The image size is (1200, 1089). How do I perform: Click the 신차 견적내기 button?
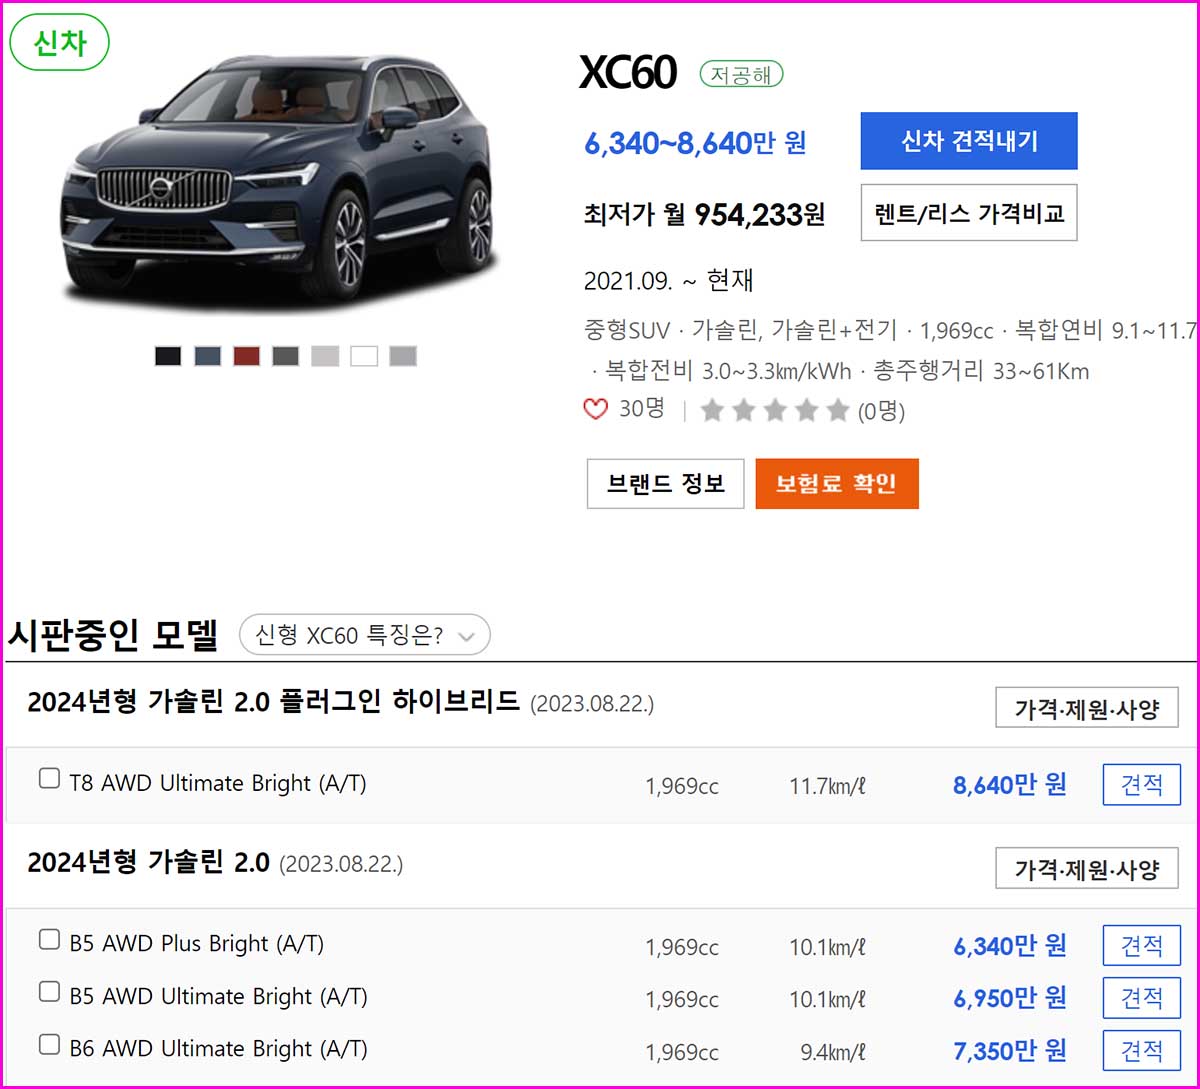[968, 140]
